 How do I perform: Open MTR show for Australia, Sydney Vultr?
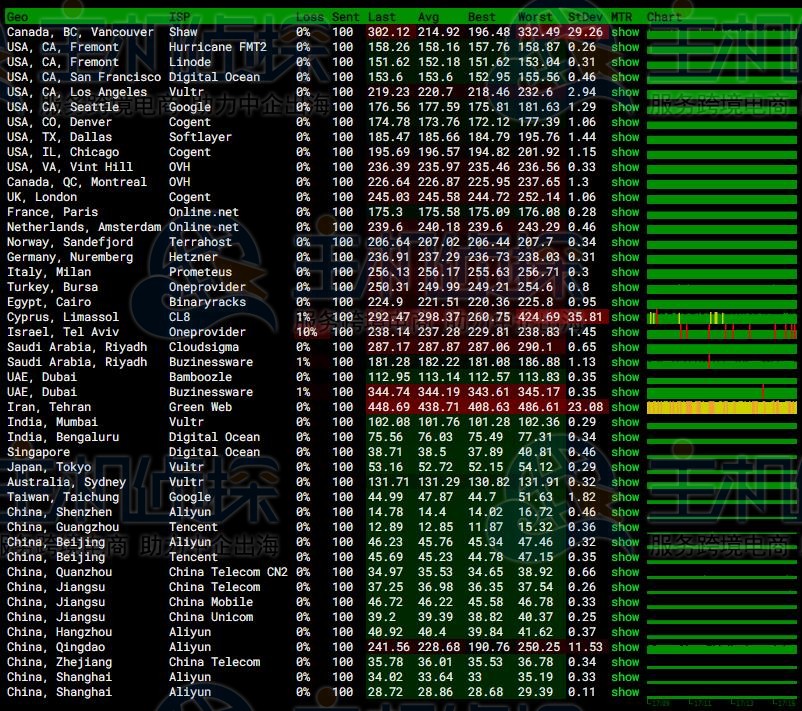(x=625, y=482)
